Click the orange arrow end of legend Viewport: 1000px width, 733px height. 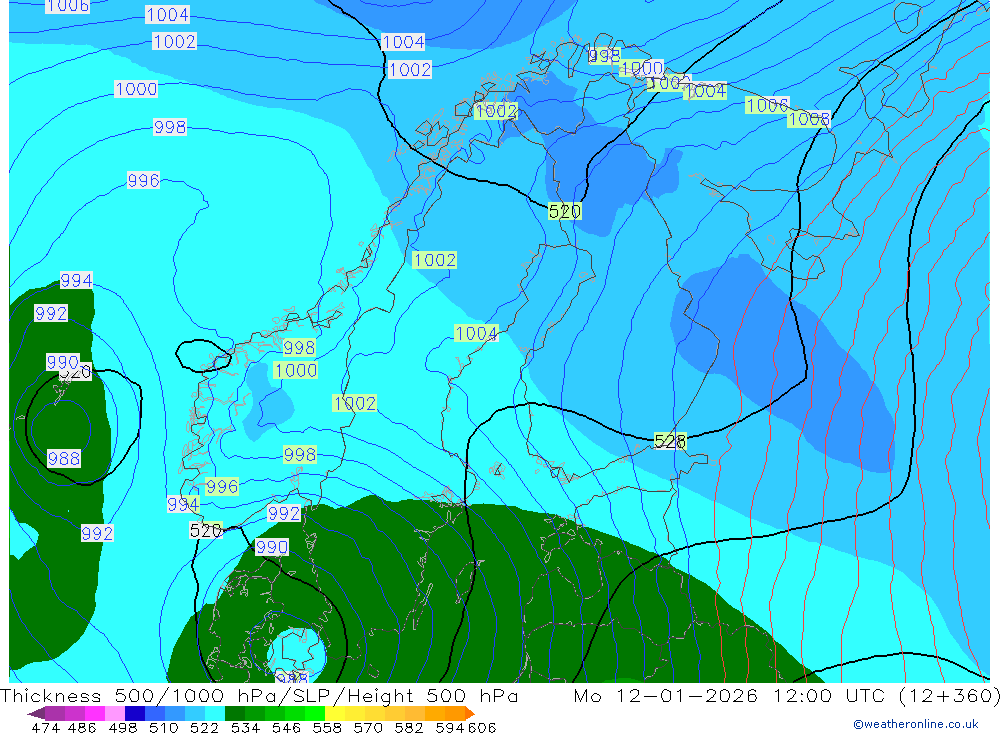coord(469,713)
